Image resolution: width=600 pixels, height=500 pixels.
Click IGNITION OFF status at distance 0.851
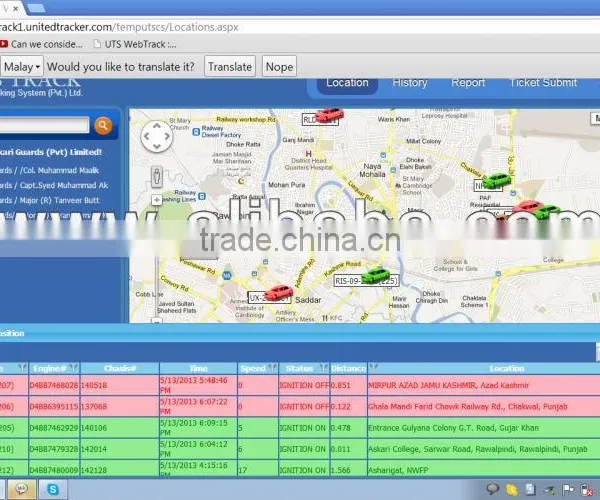pyautogui.click(x=304, y=385)
